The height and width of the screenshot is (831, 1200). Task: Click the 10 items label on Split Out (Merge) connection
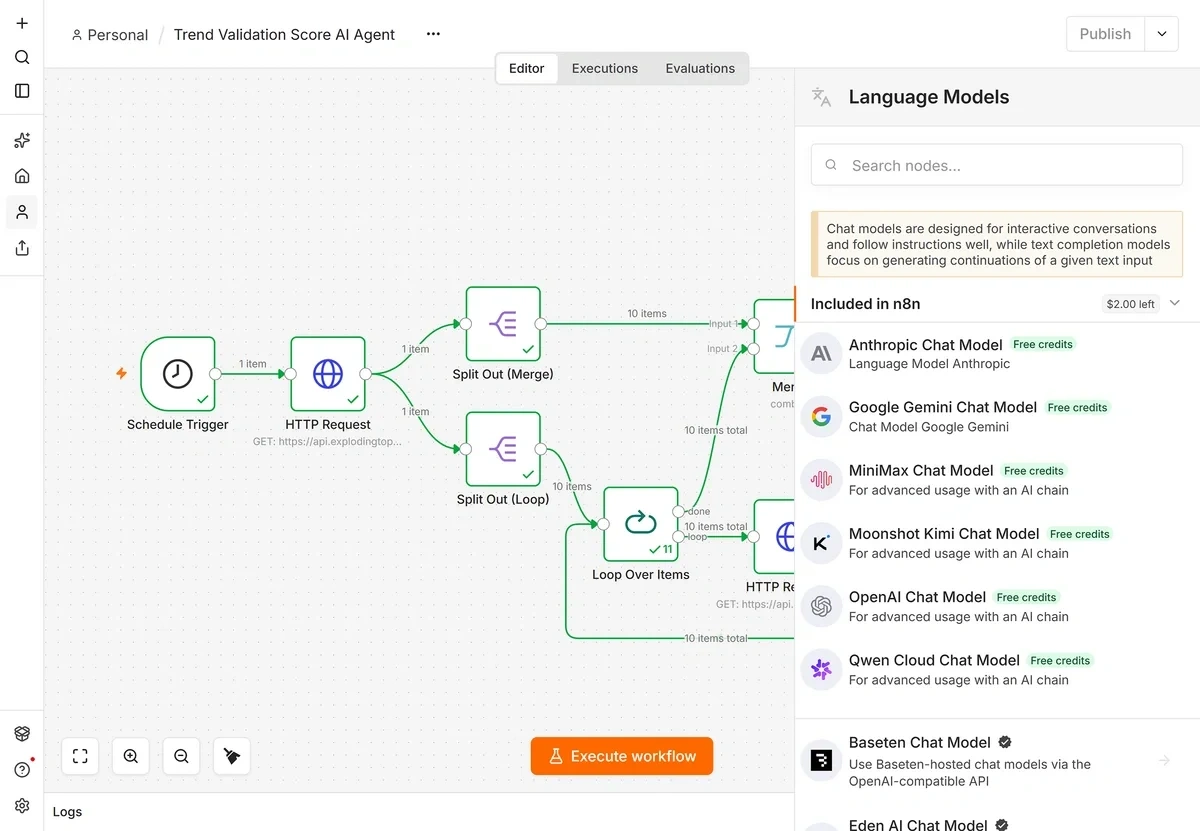pyautogui.click(x=647, y=313)
